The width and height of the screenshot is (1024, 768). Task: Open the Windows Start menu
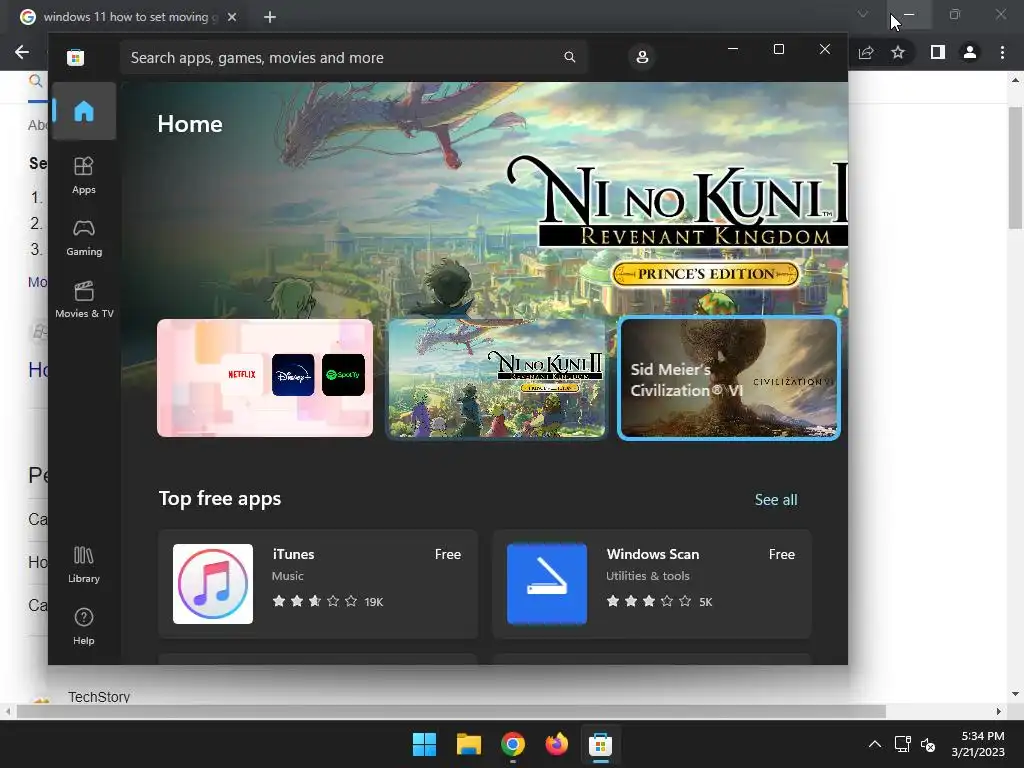click(x=424, y=744)
